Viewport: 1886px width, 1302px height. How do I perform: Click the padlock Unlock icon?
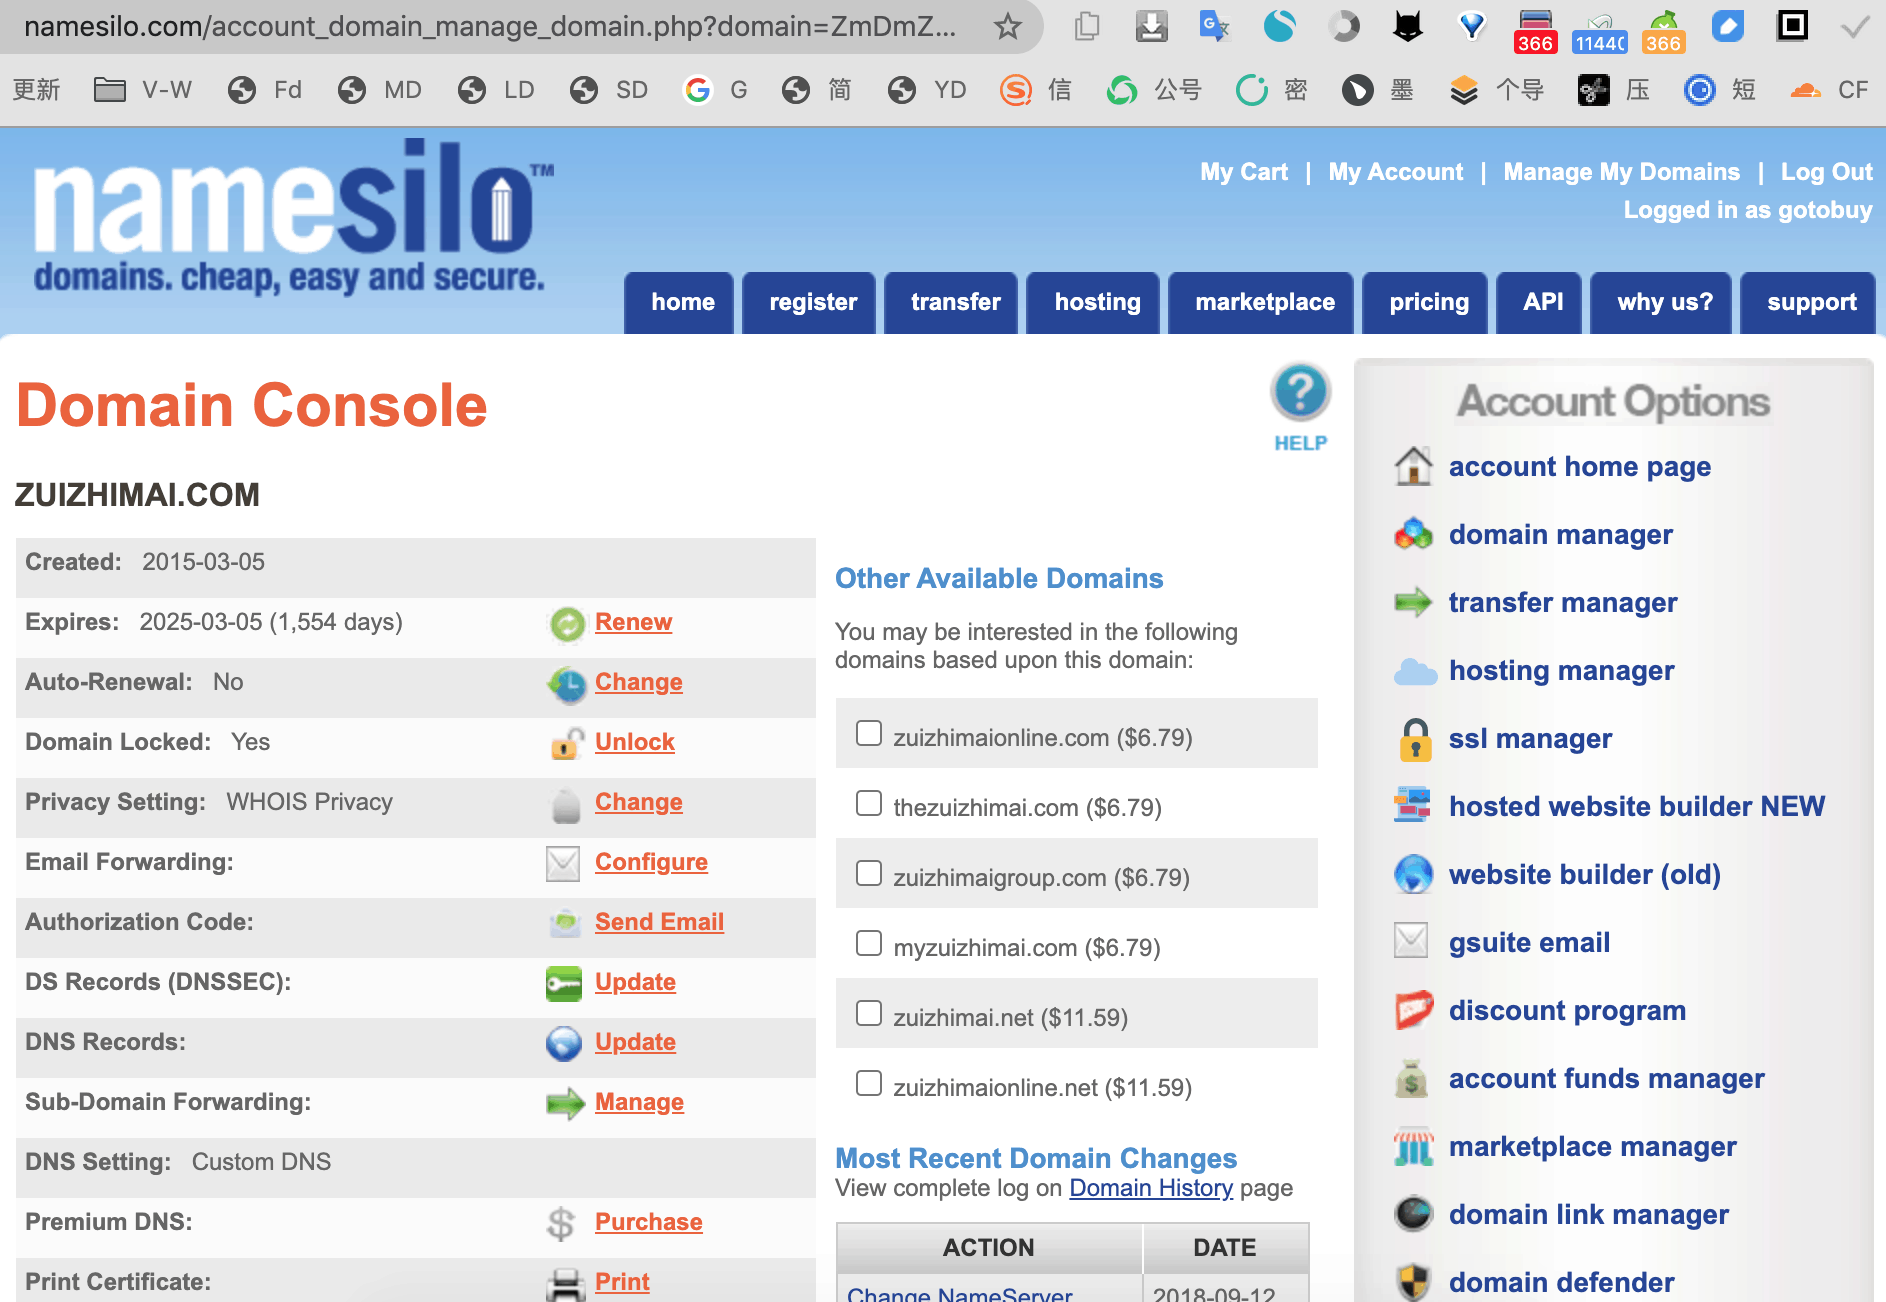pos(567,743)
